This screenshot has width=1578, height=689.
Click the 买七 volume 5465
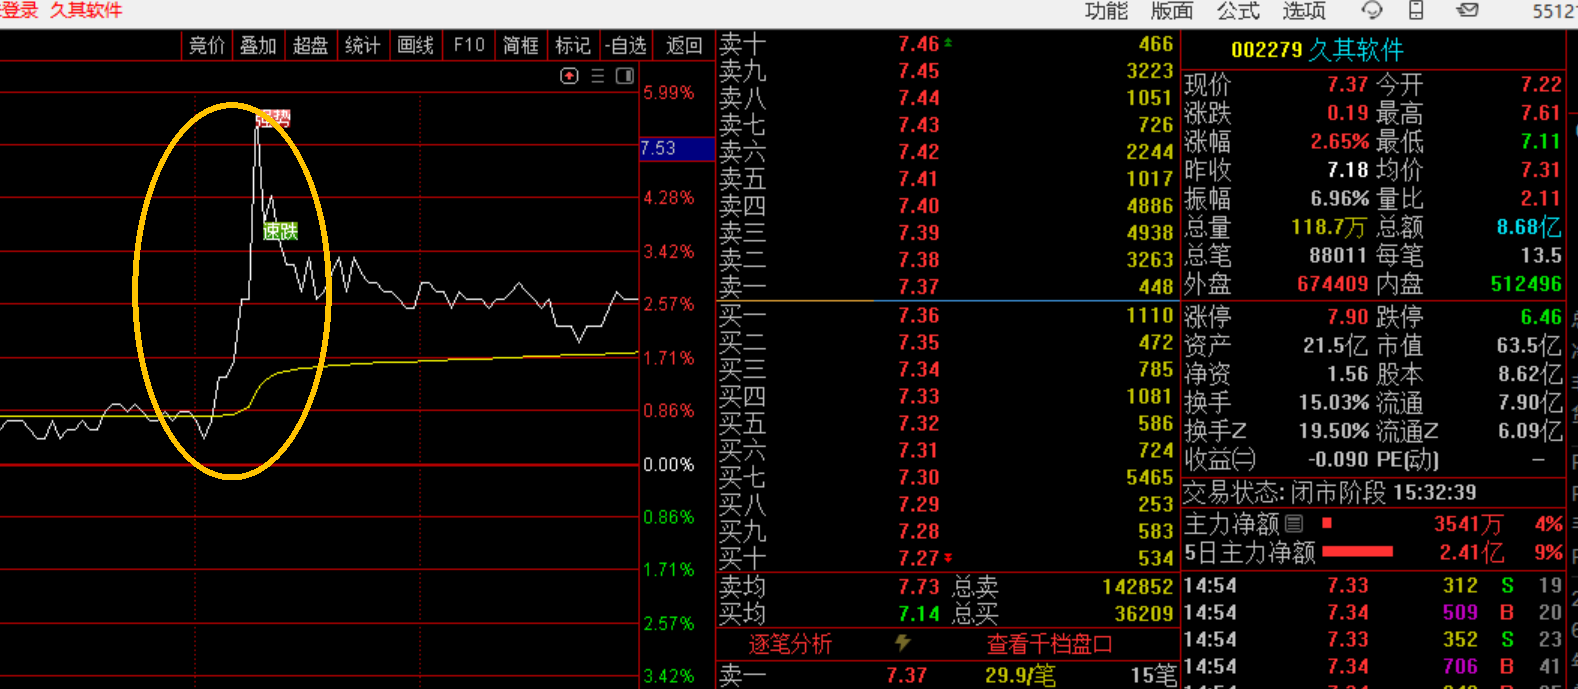pyautogui.click(x=1149, y=477)
